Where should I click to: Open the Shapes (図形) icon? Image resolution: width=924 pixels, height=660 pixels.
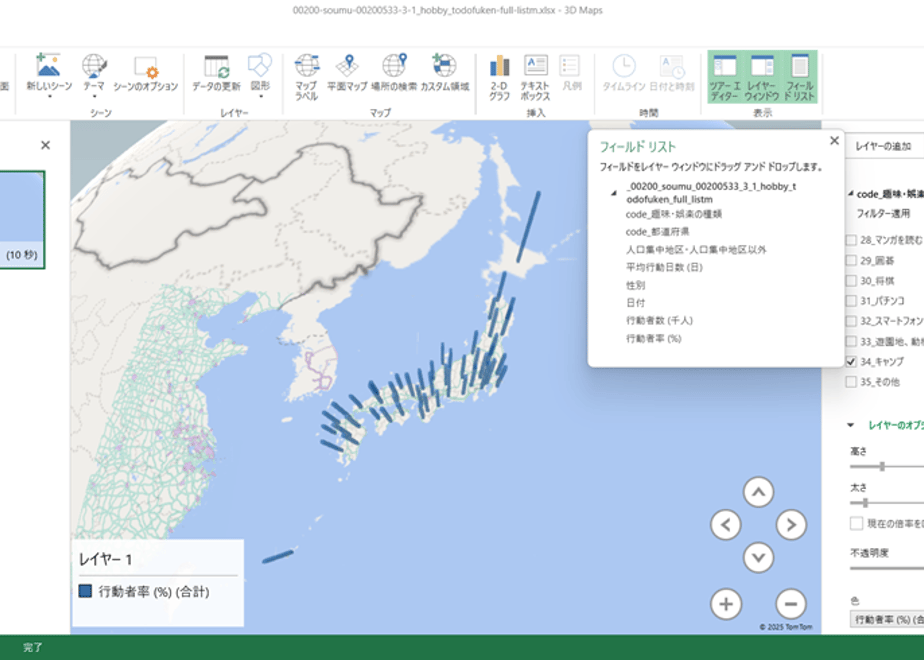(260, 65)
